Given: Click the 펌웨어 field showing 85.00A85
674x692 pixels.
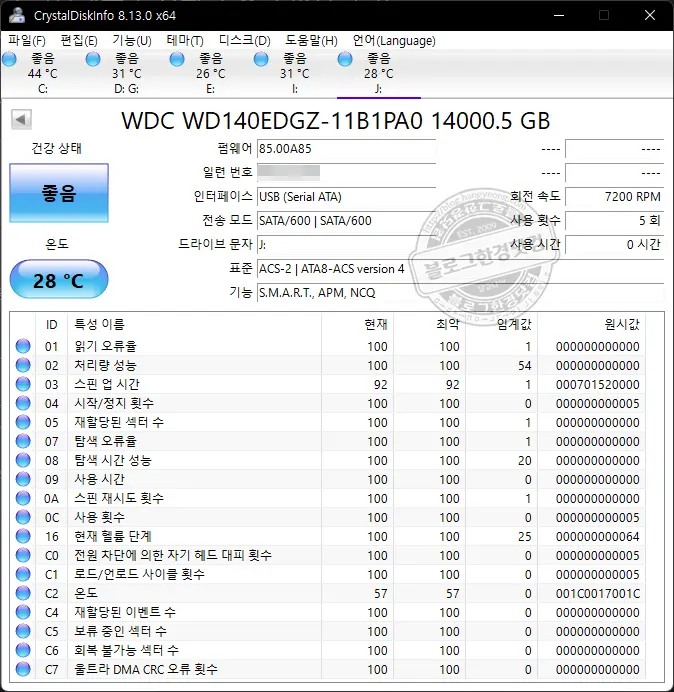Looking at the screenshot, I should 346,149.
